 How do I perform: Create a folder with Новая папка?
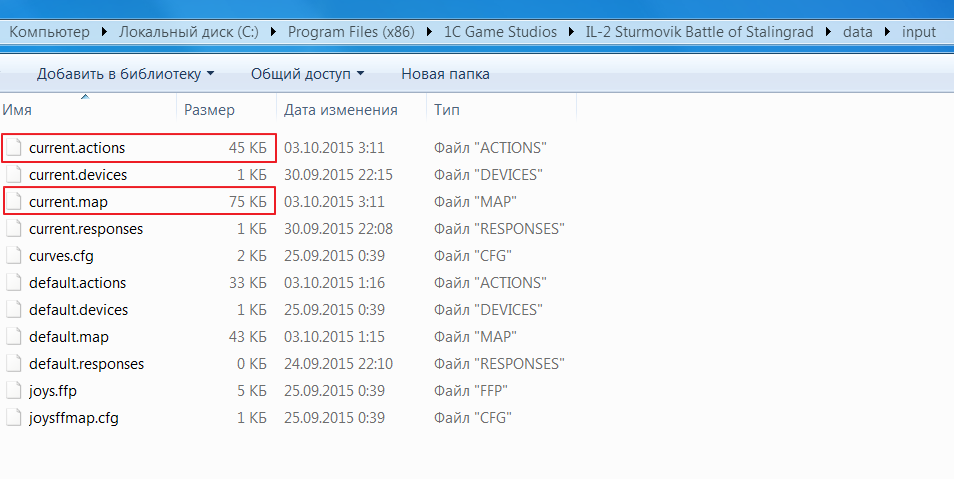tap(445, 74)
